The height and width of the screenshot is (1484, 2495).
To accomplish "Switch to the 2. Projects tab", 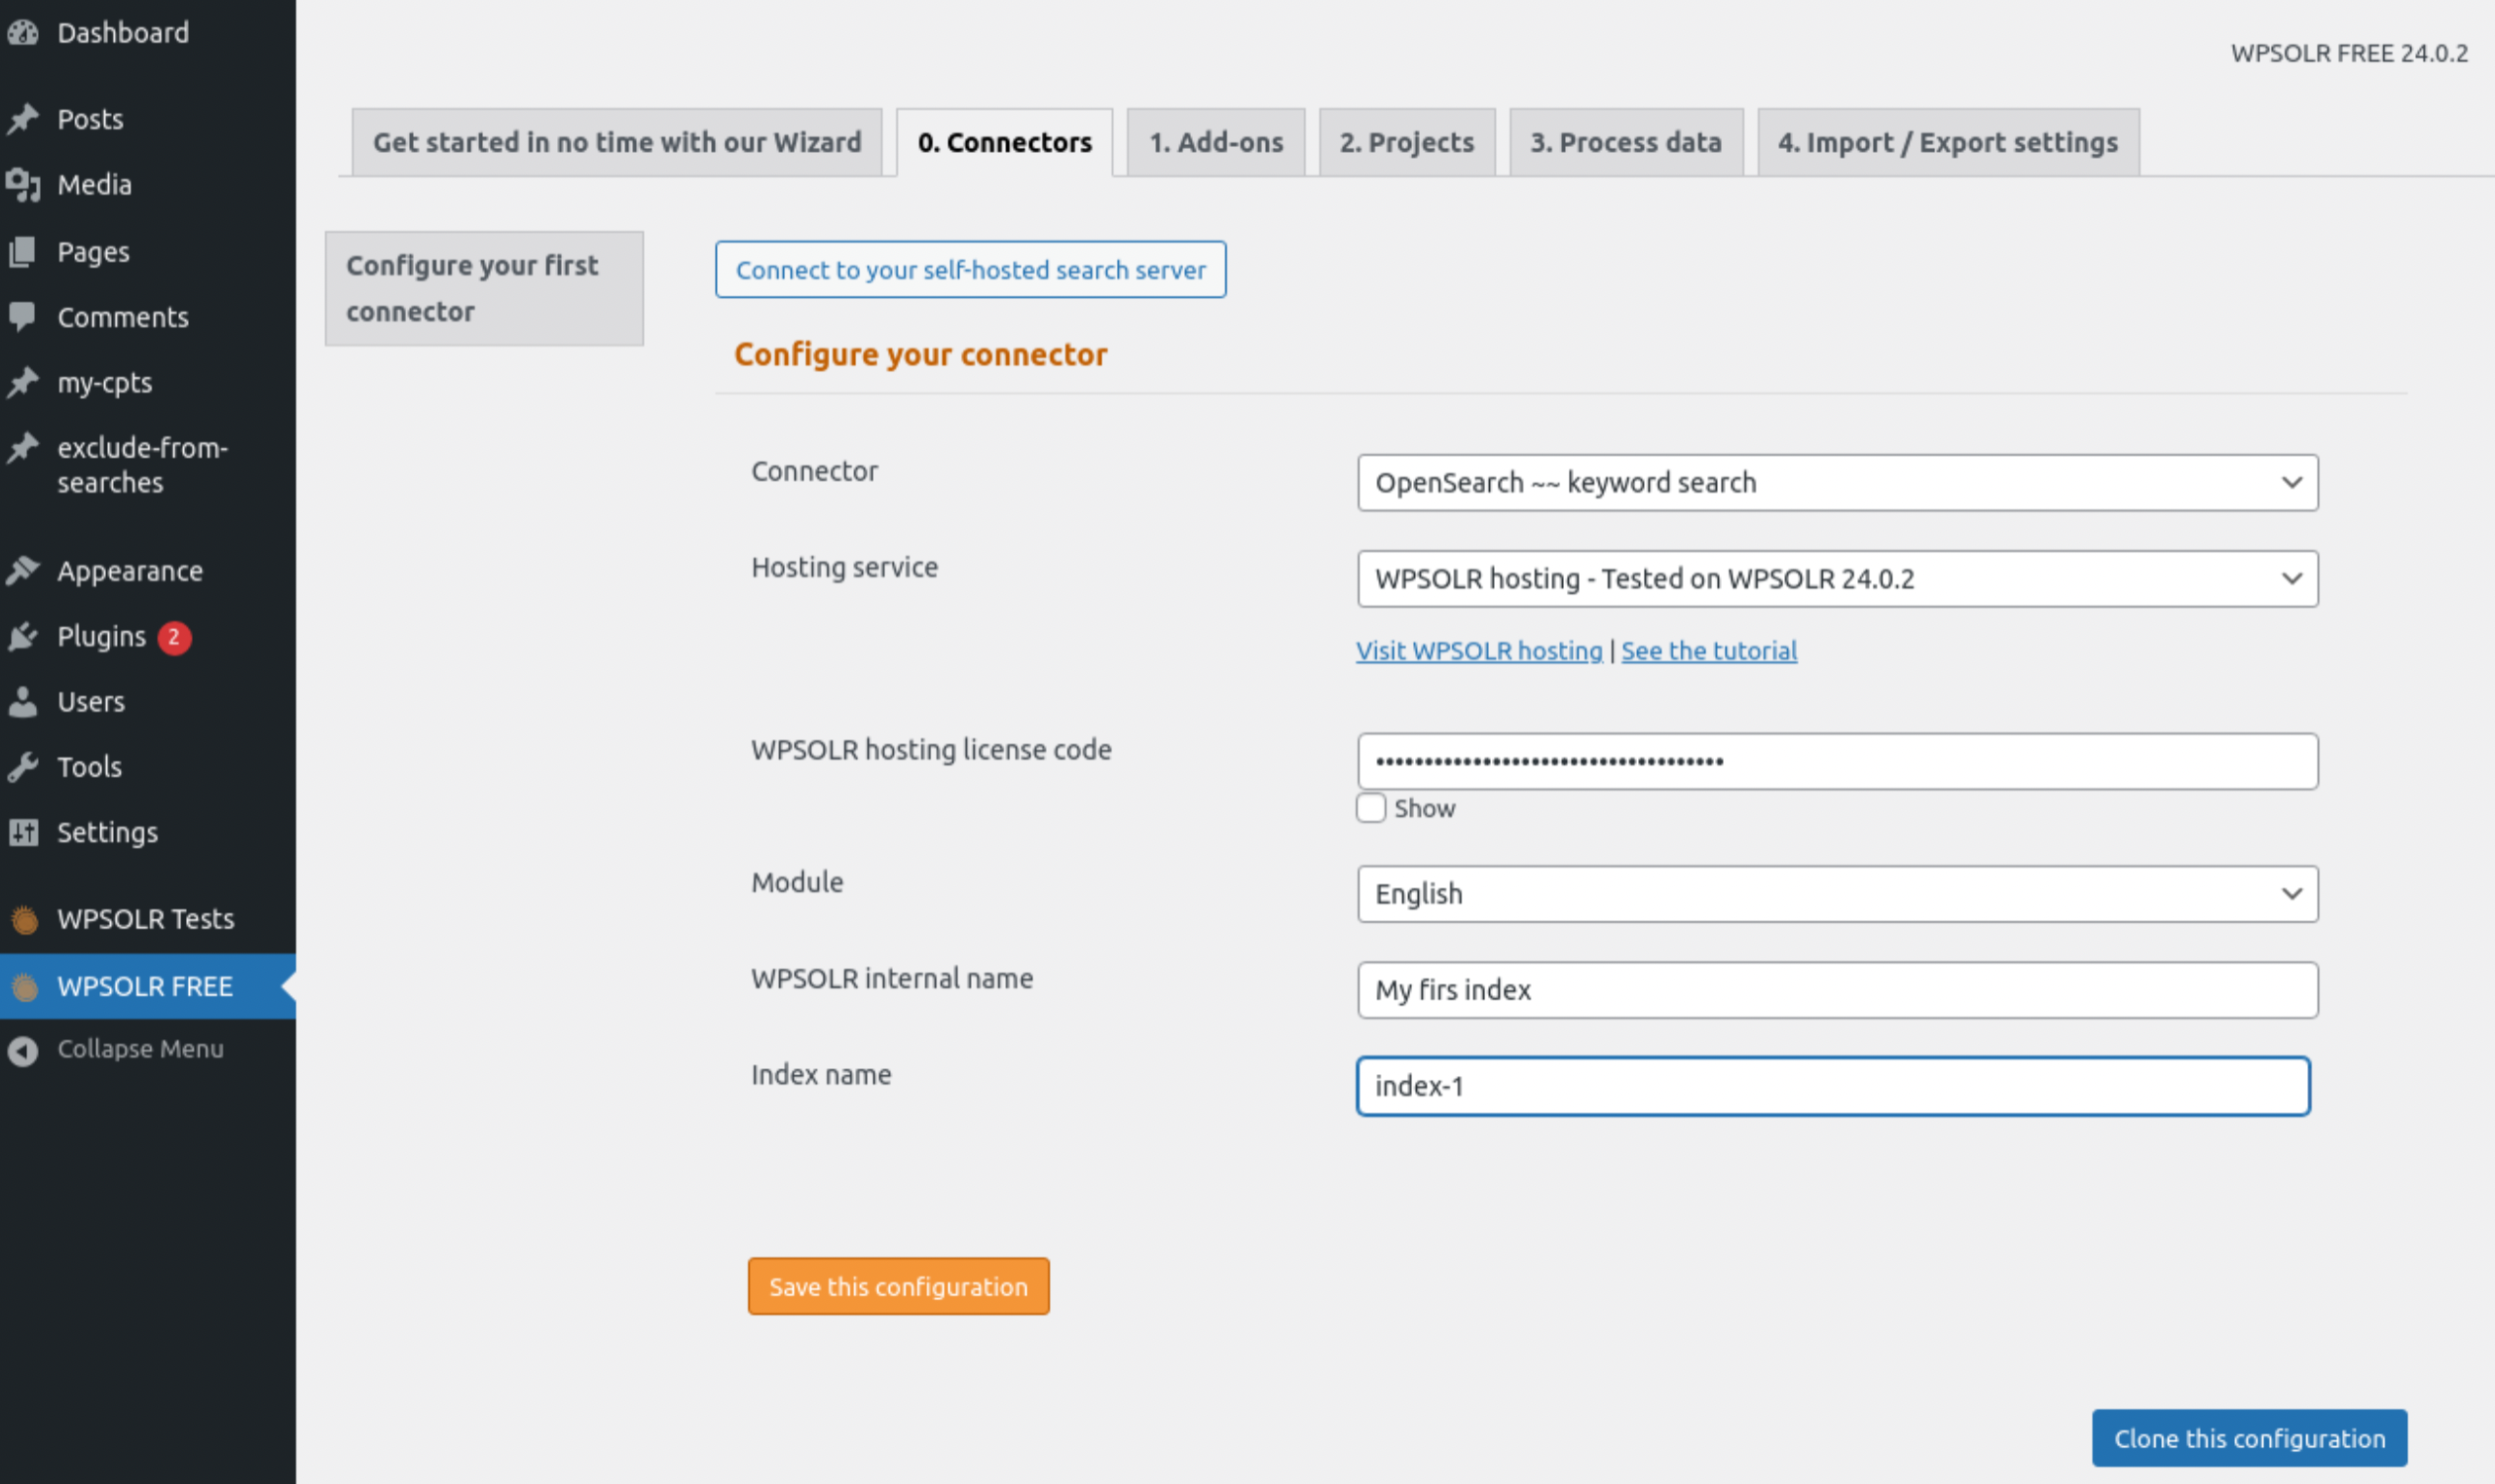I will [x=1407, y=143].
